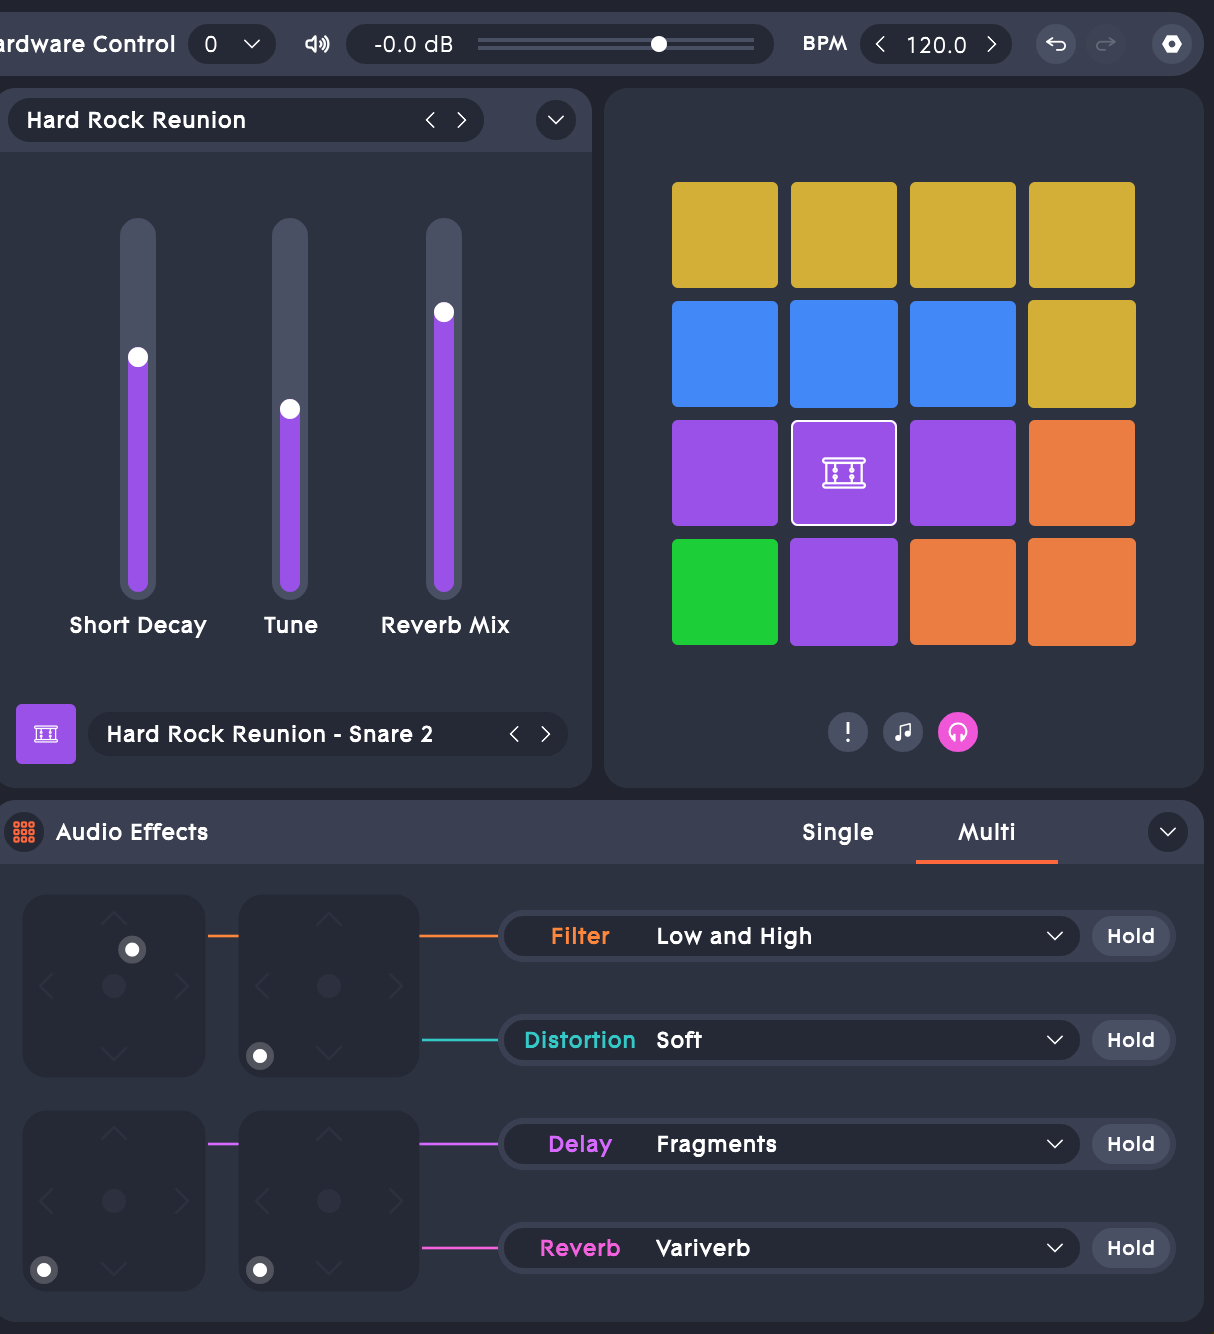
Task: Click the Audio Effects grid icon
Action: (24, 832)
